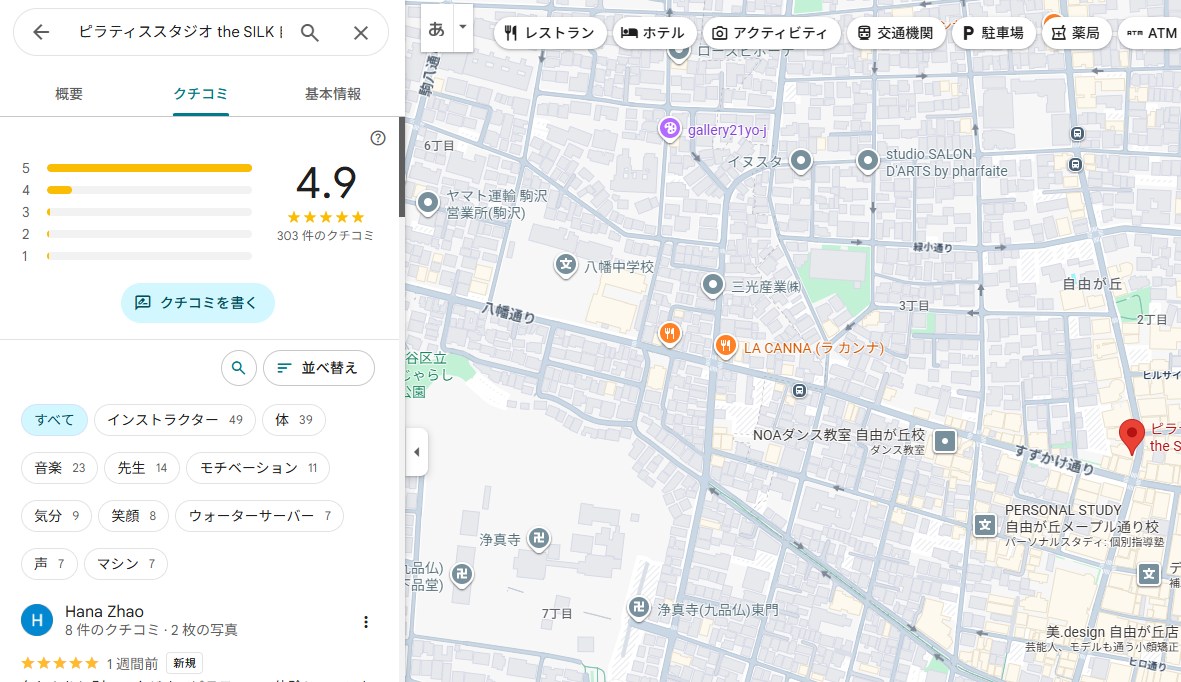Click the gallery21yo-j purple map pin
Viewport: 1181px width, 682px height.
tap(670, 129)
